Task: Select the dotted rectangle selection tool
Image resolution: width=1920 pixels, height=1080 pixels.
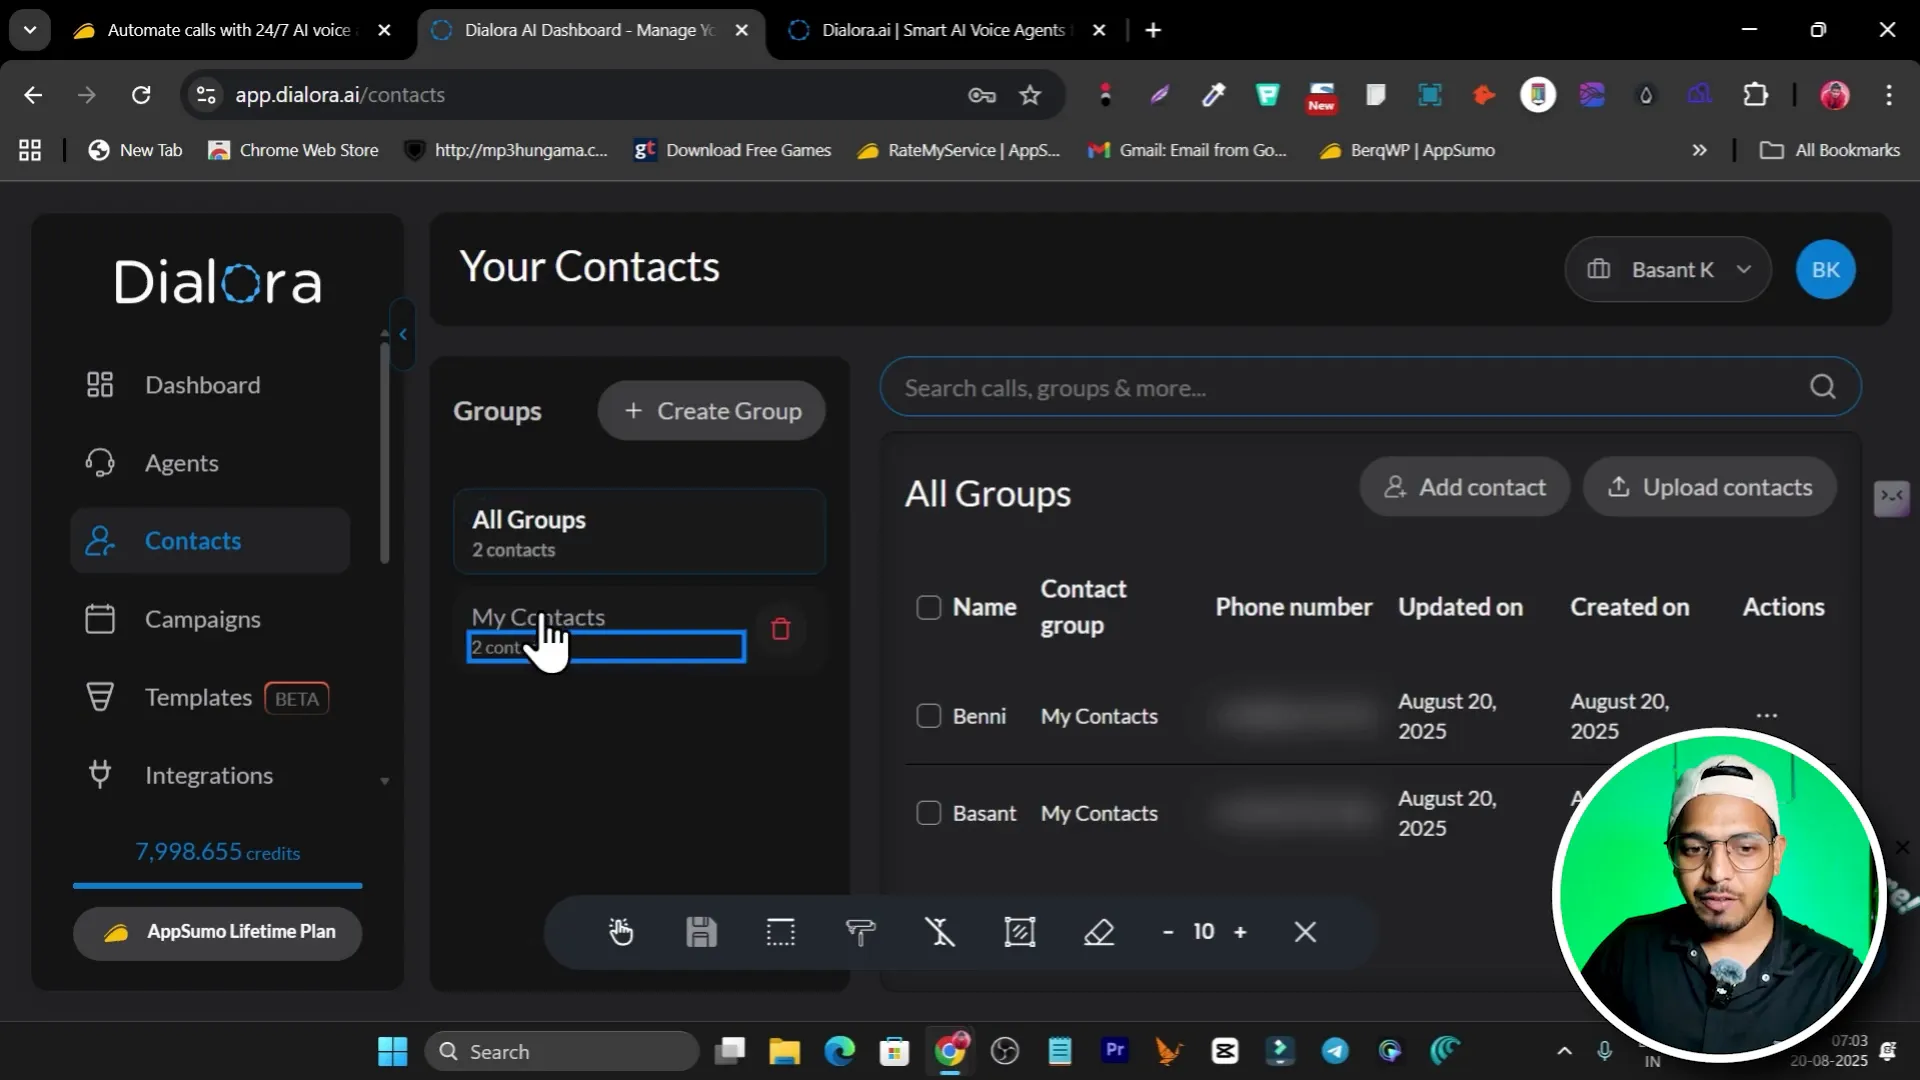Action: coord(780,932)
